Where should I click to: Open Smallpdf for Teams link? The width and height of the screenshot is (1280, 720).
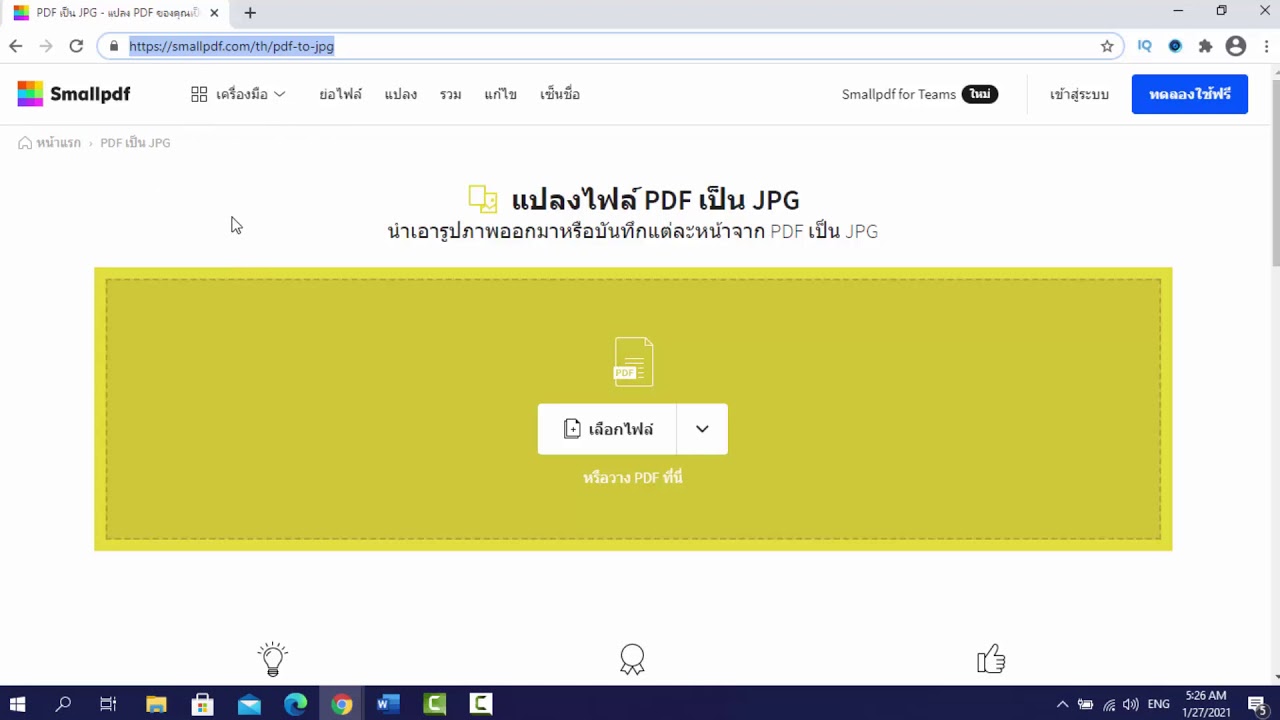(919, 94)
